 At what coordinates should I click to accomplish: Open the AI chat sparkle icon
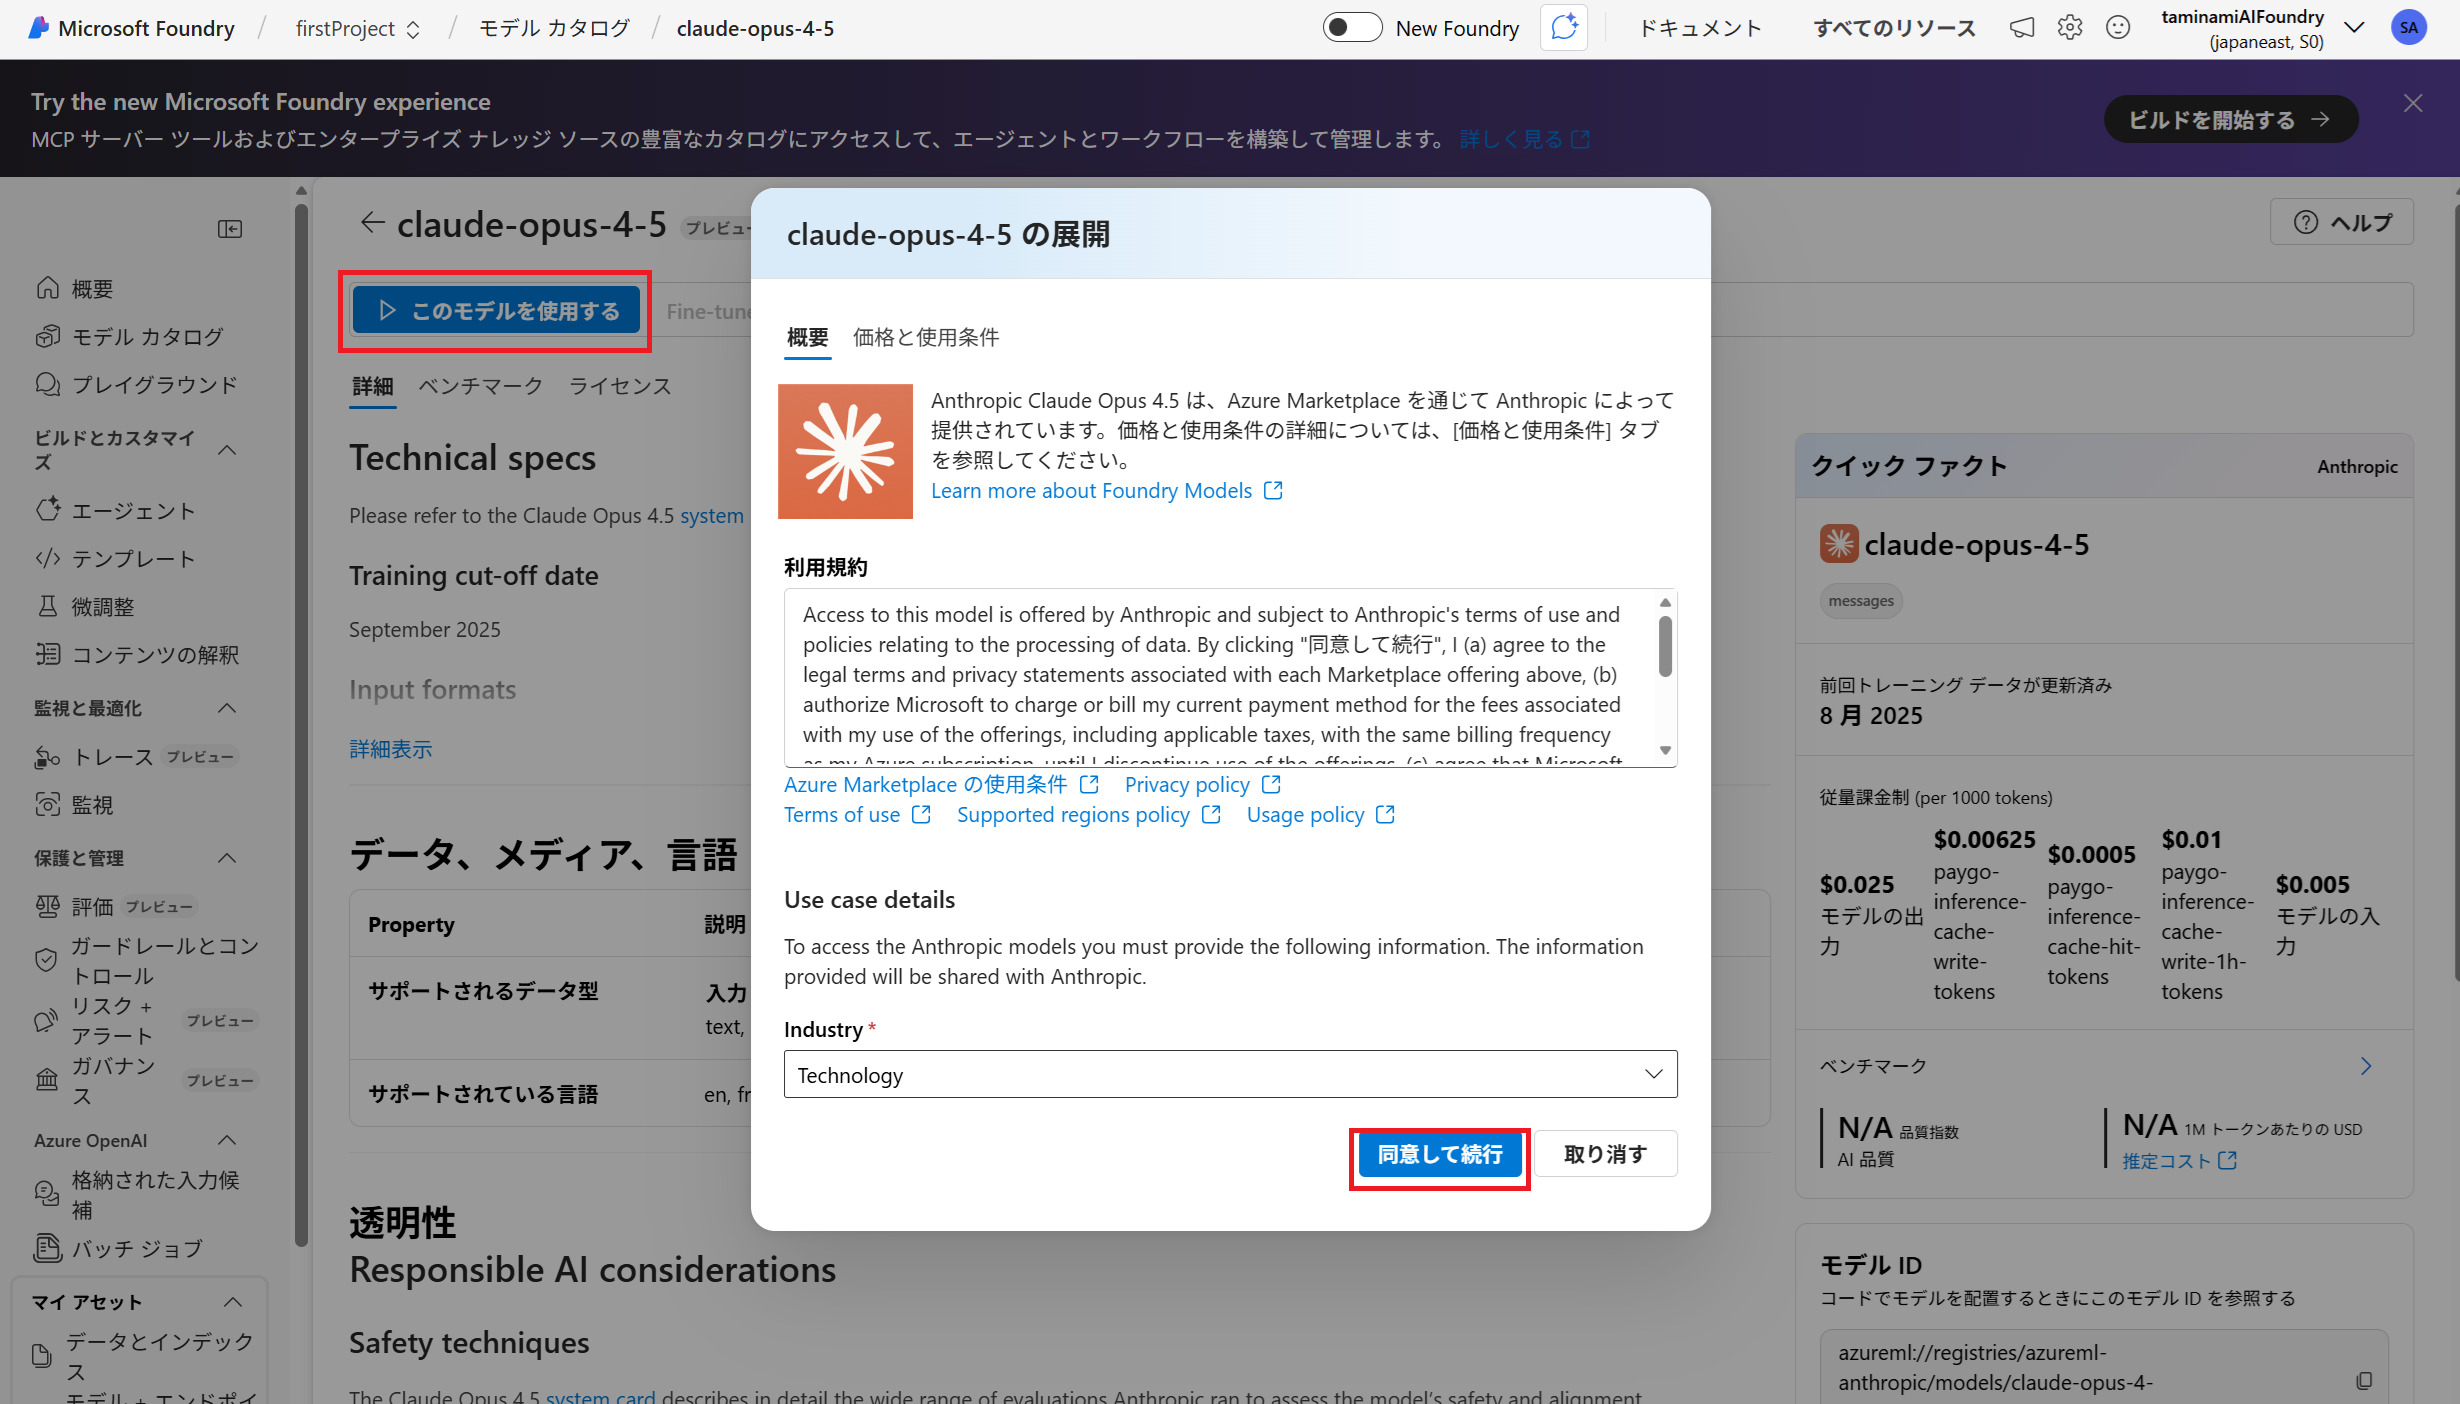[x=1564, y=28]
